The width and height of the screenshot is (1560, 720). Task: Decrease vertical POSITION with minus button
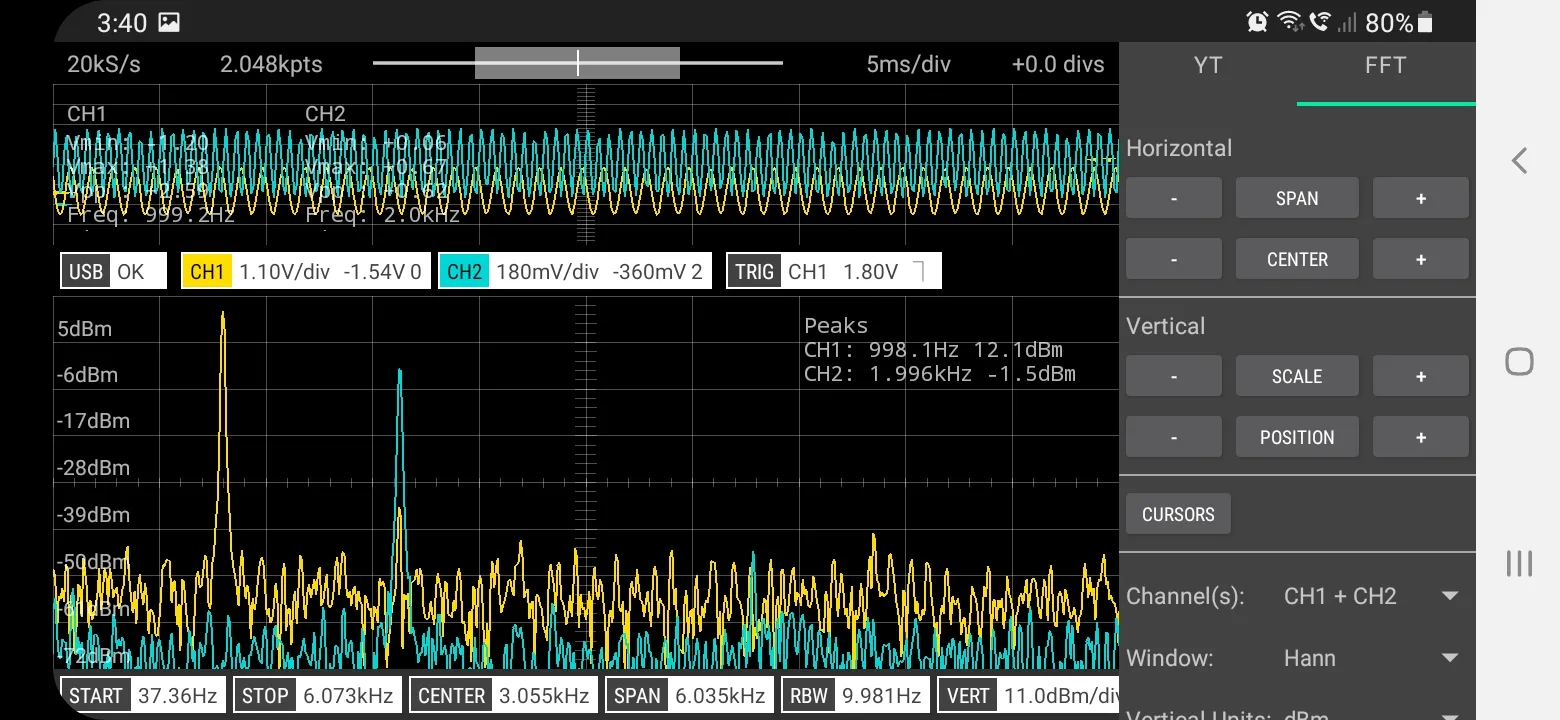(1174, 437)
